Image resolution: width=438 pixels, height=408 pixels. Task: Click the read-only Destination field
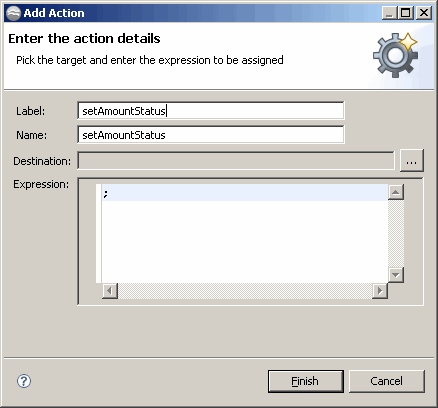(236, 161)
